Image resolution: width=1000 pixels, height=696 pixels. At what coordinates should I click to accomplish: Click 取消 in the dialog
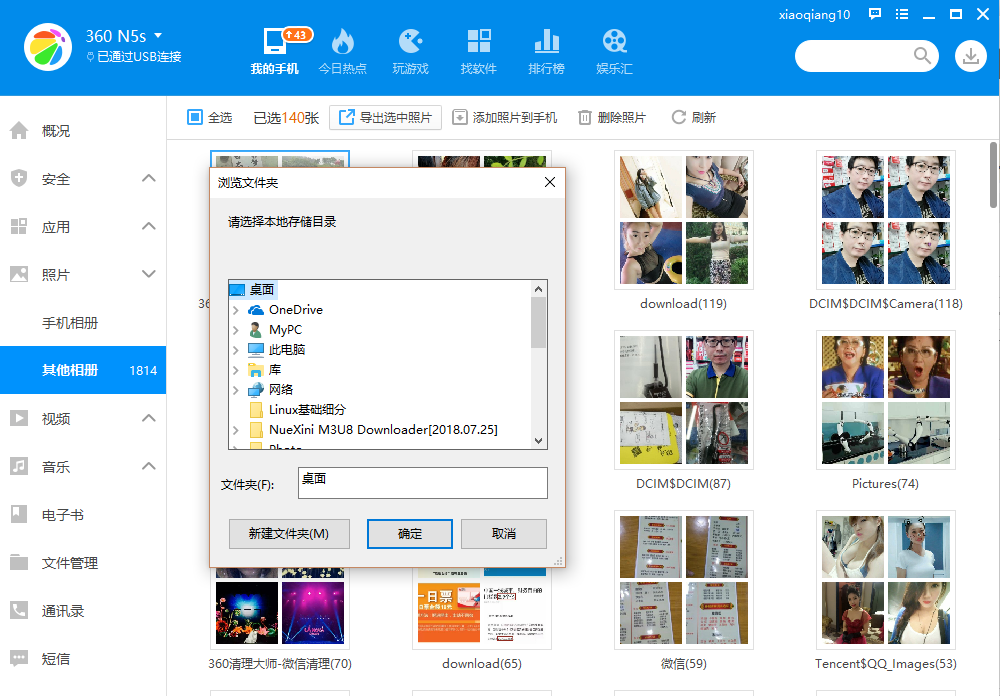[504, 533]
